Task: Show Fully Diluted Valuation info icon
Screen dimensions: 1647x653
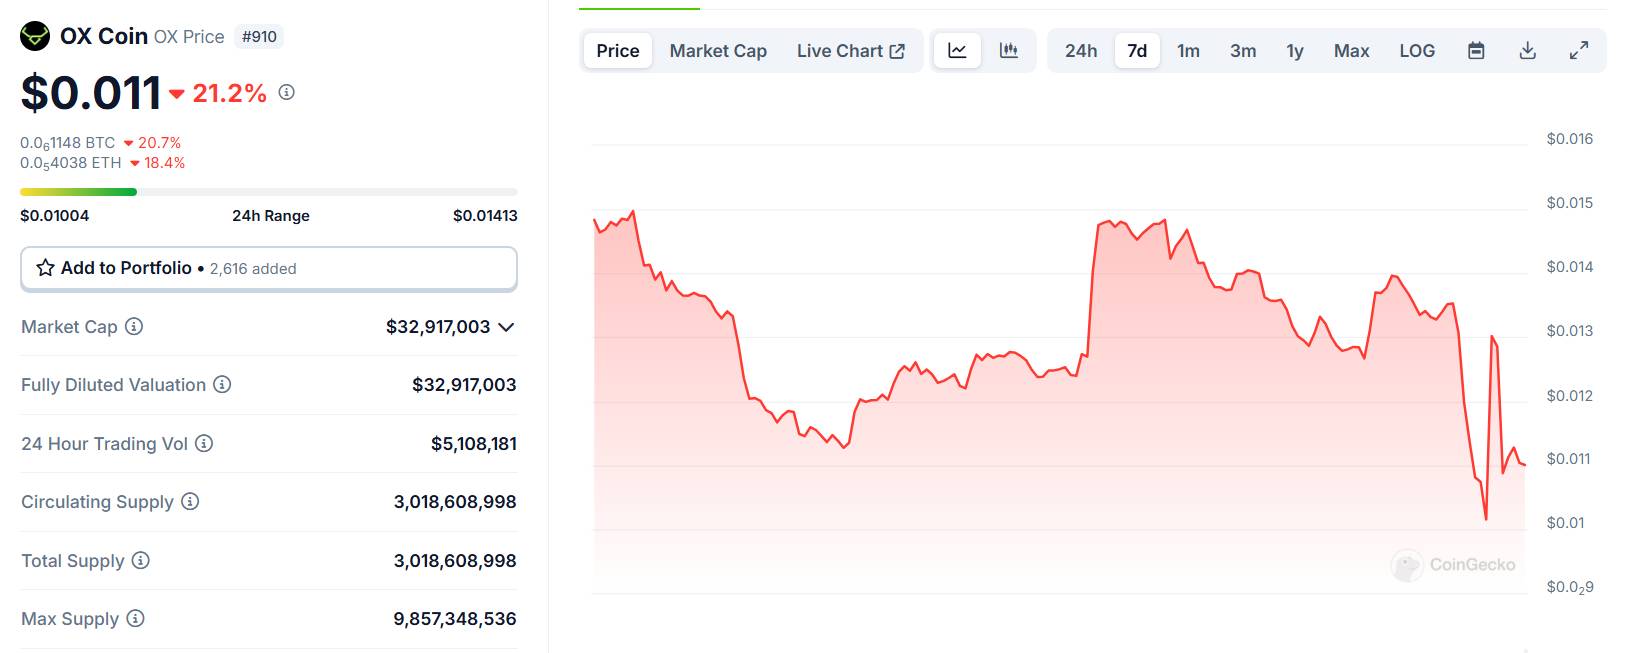Action: (x=222, y=384)
